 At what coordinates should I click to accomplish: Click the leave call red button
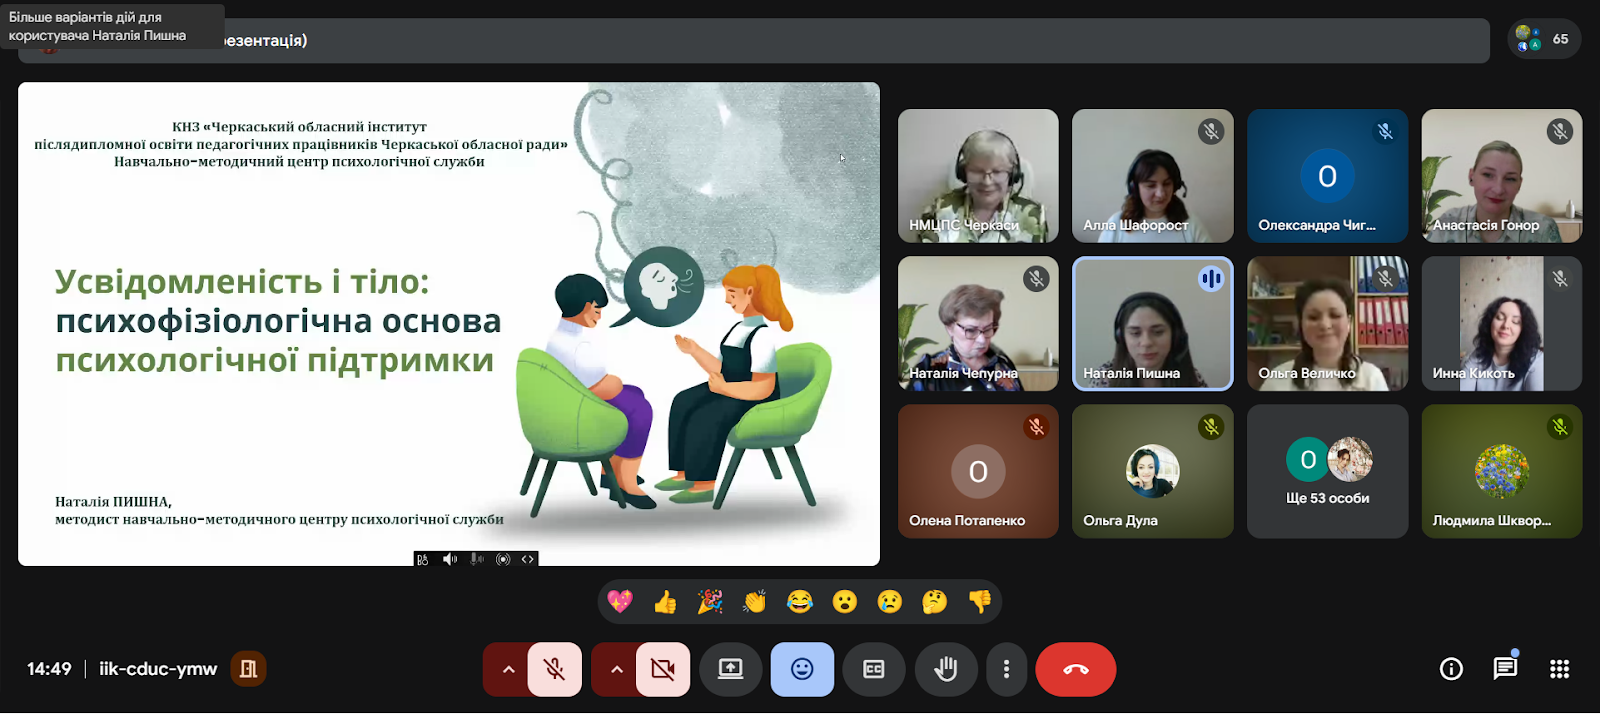point(1075,669)
